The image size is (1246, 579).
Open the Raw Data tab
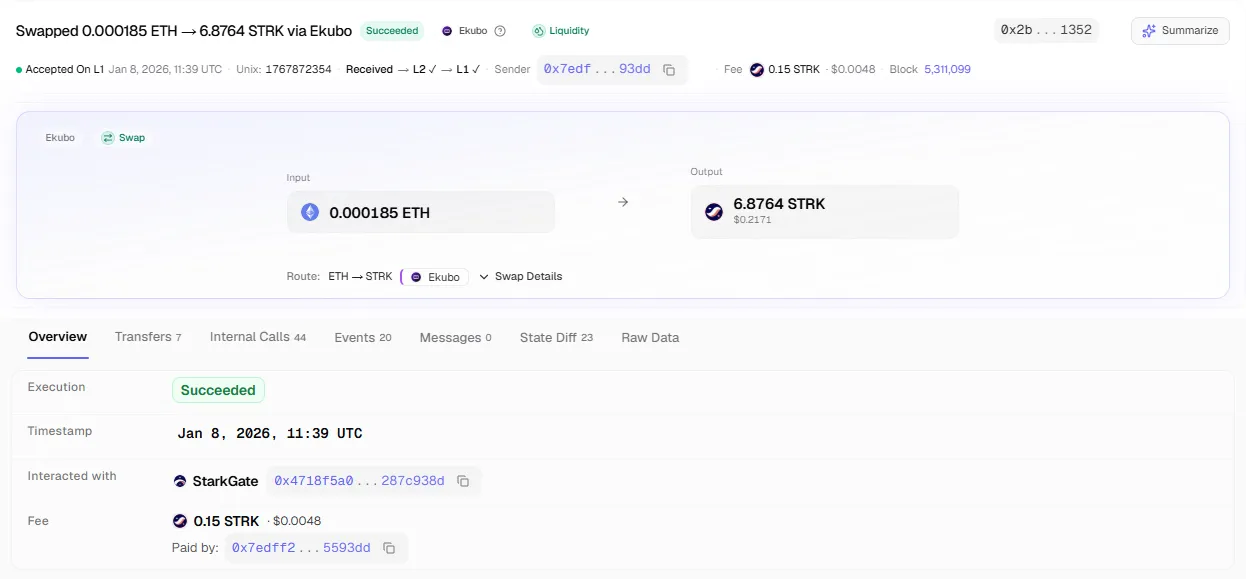point(650,337)
